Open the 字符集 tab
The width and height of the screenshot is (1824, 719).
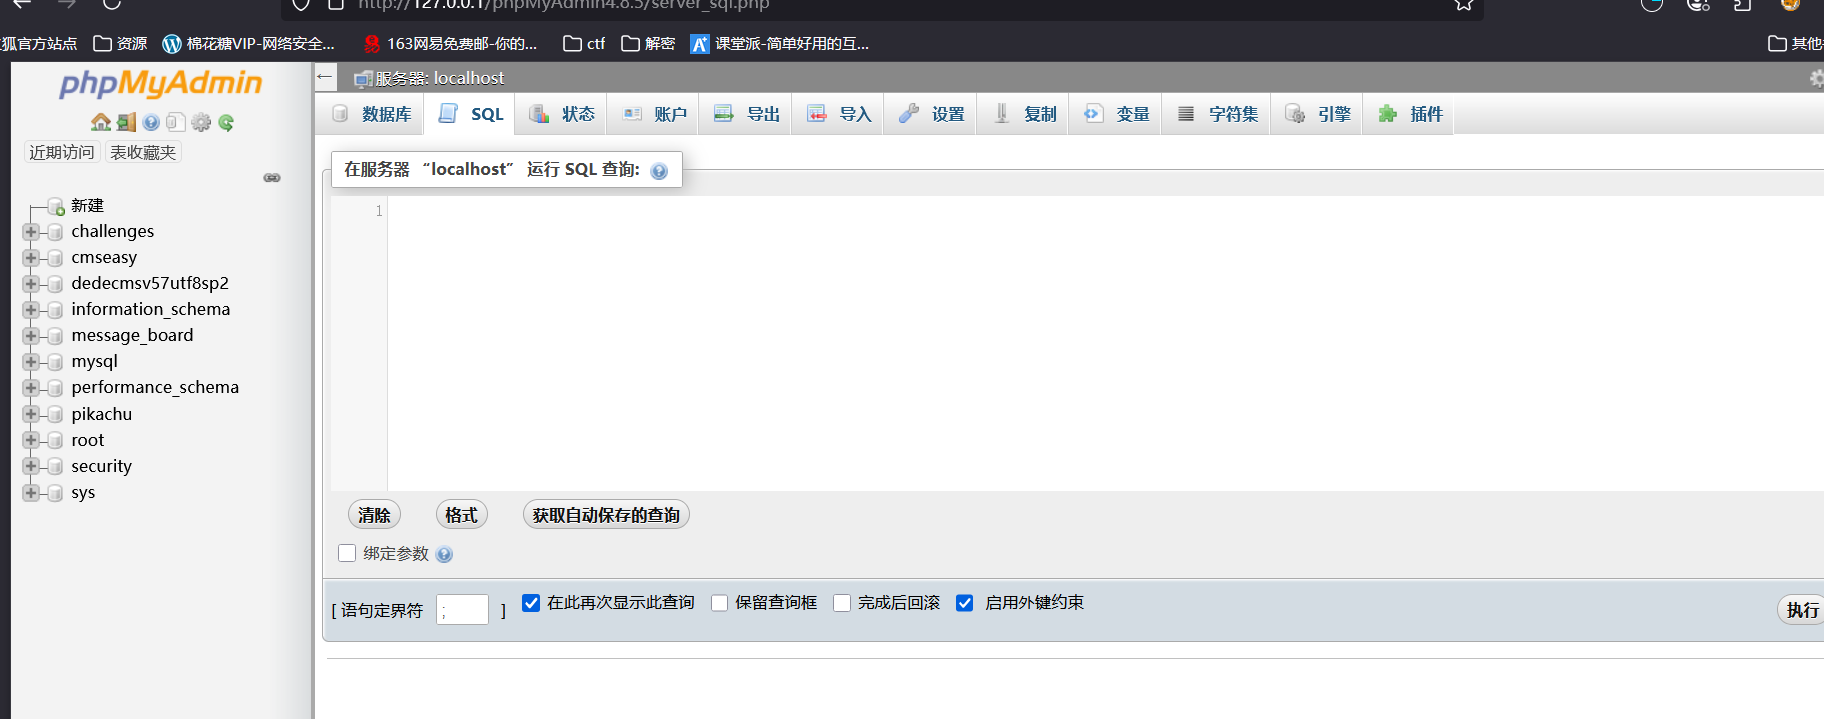pos(1216,114)
